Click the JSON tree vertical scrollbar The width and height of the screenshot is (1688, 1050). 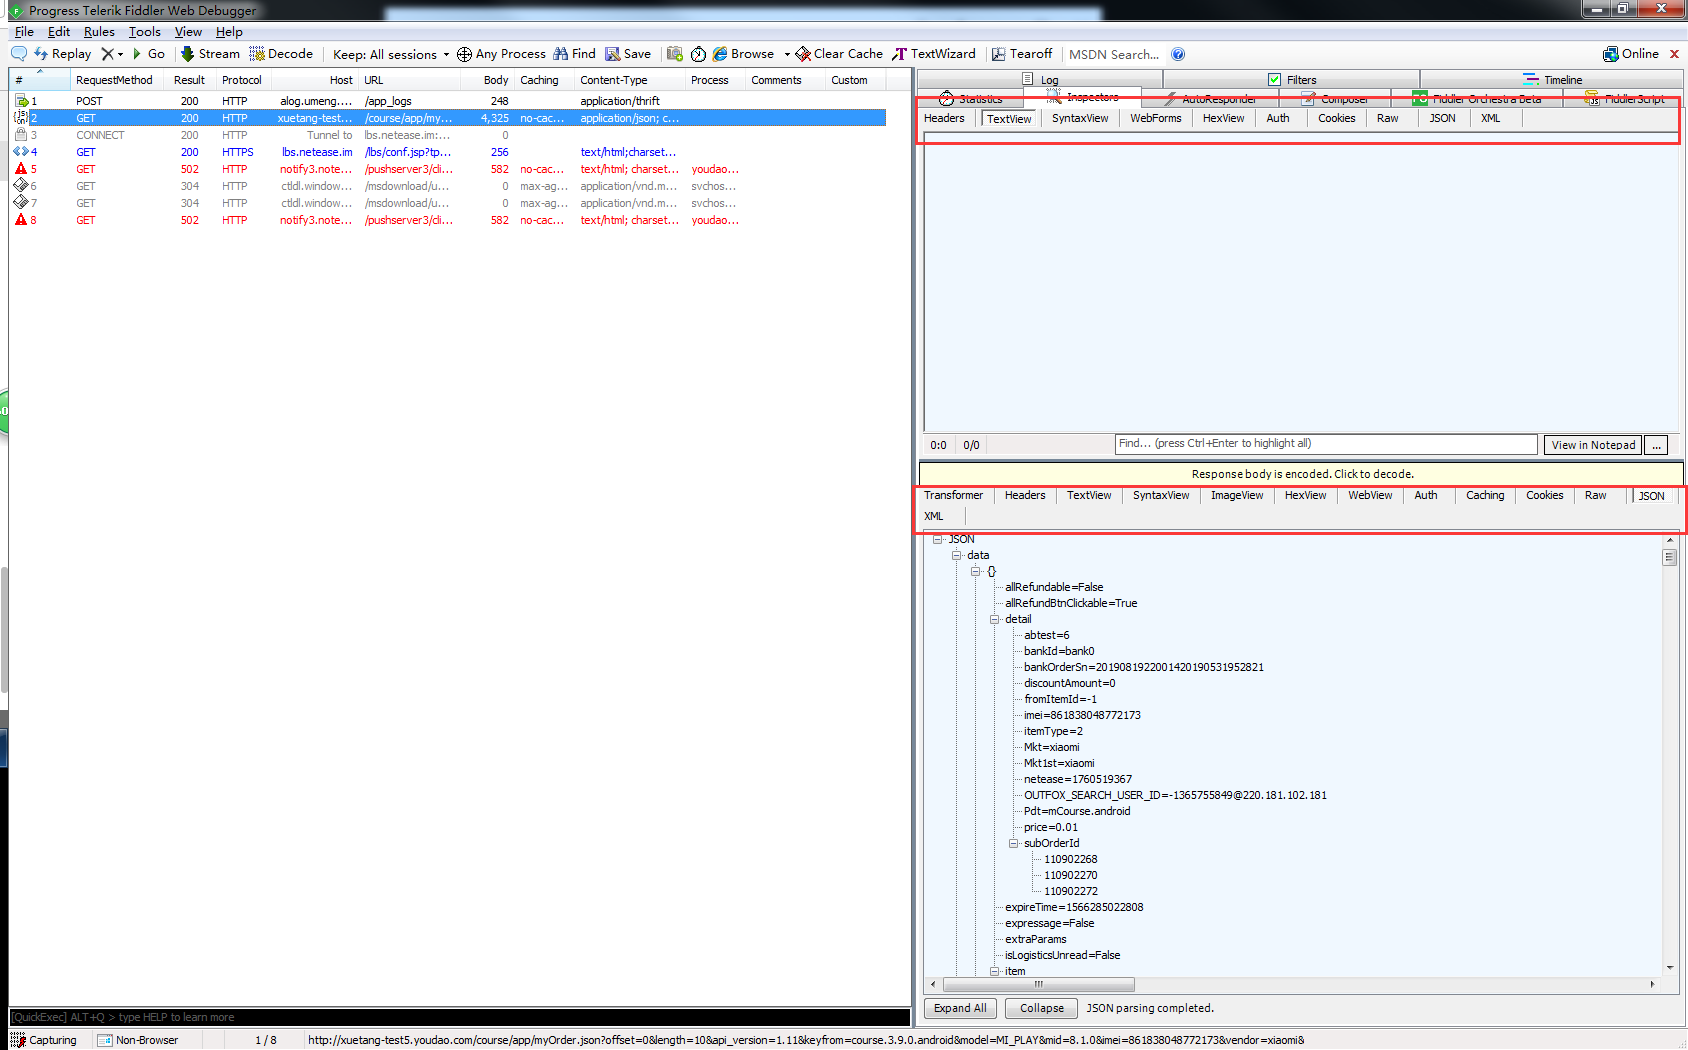(1669, 755)
